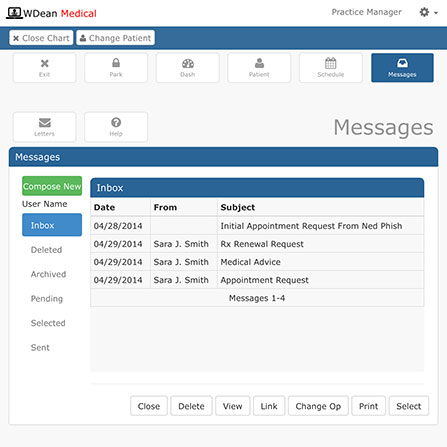Open the Letters envelope icon
This screenshot has height=447, width=447.
(x=44, y=127)
